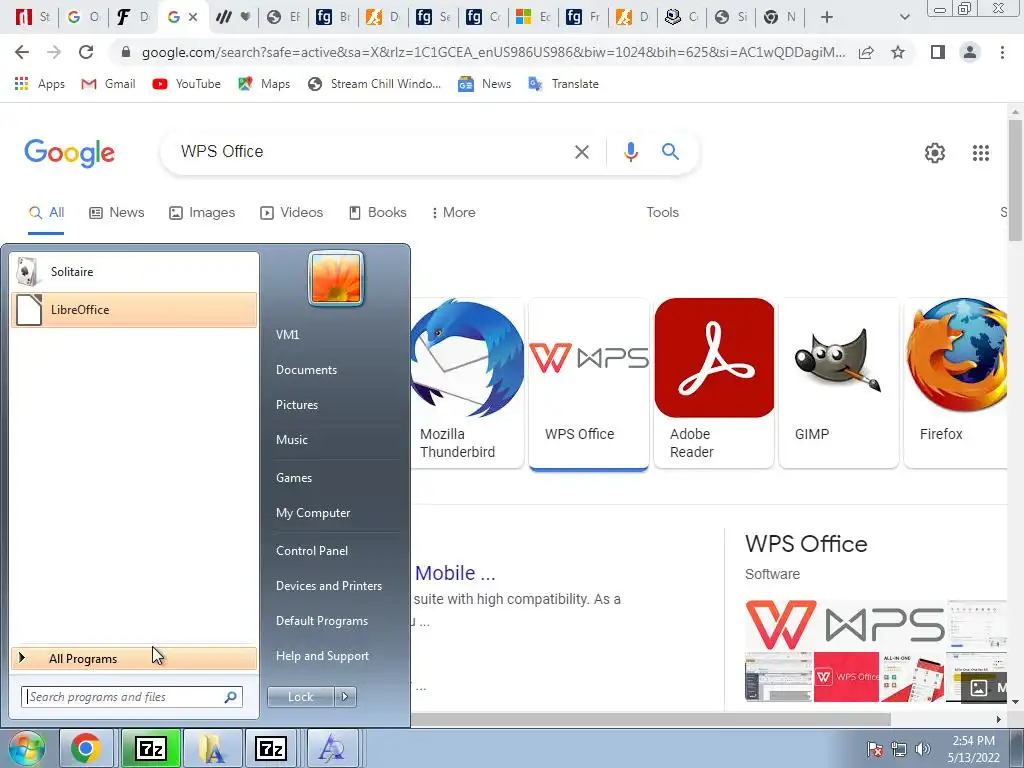This screenshot has height=768, width=1024.
Task: Select the All search tab
Action: [46, 213]
